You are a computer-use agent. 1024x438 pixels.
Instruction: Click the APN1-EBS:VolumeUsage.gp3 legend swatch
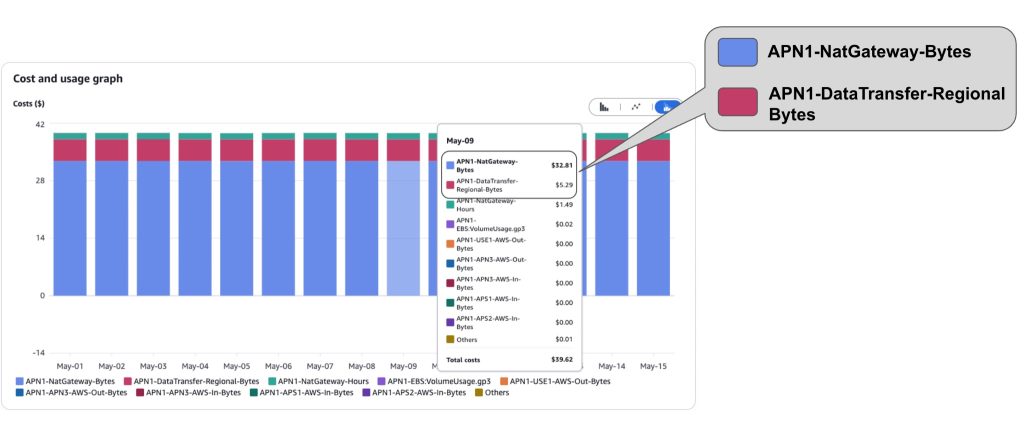coord(381,381)
